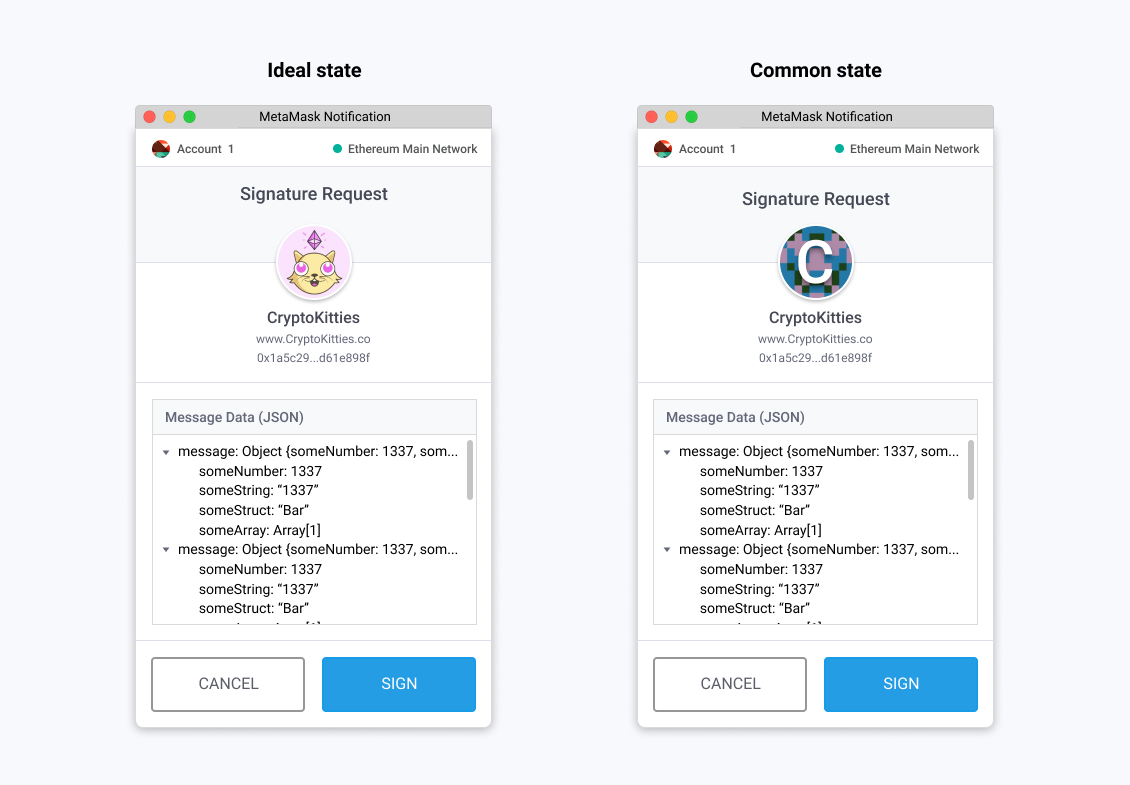
Task: Click Account 1 avatar in left window
Action: (x=161, y=149)
